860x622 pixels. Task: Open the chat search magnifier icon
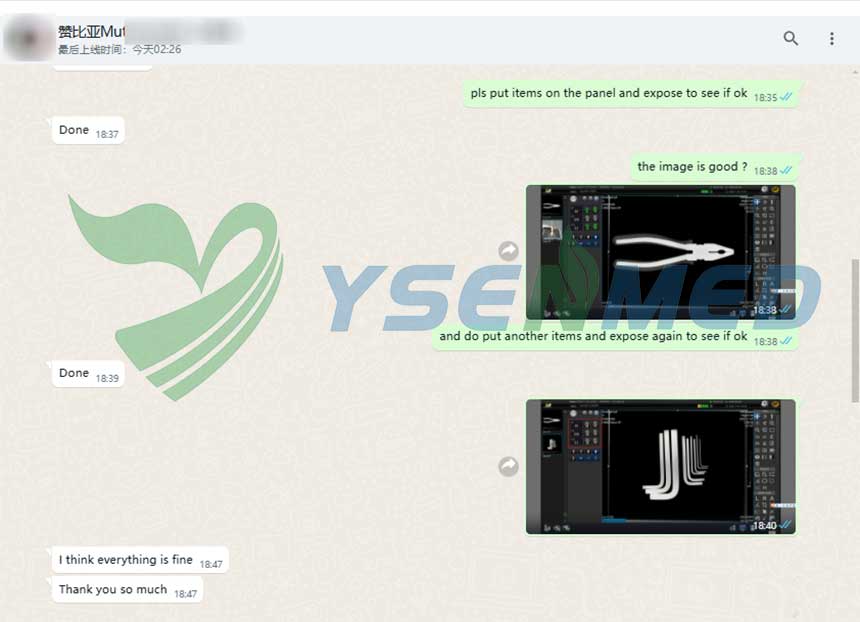click(x=790, y=39)
